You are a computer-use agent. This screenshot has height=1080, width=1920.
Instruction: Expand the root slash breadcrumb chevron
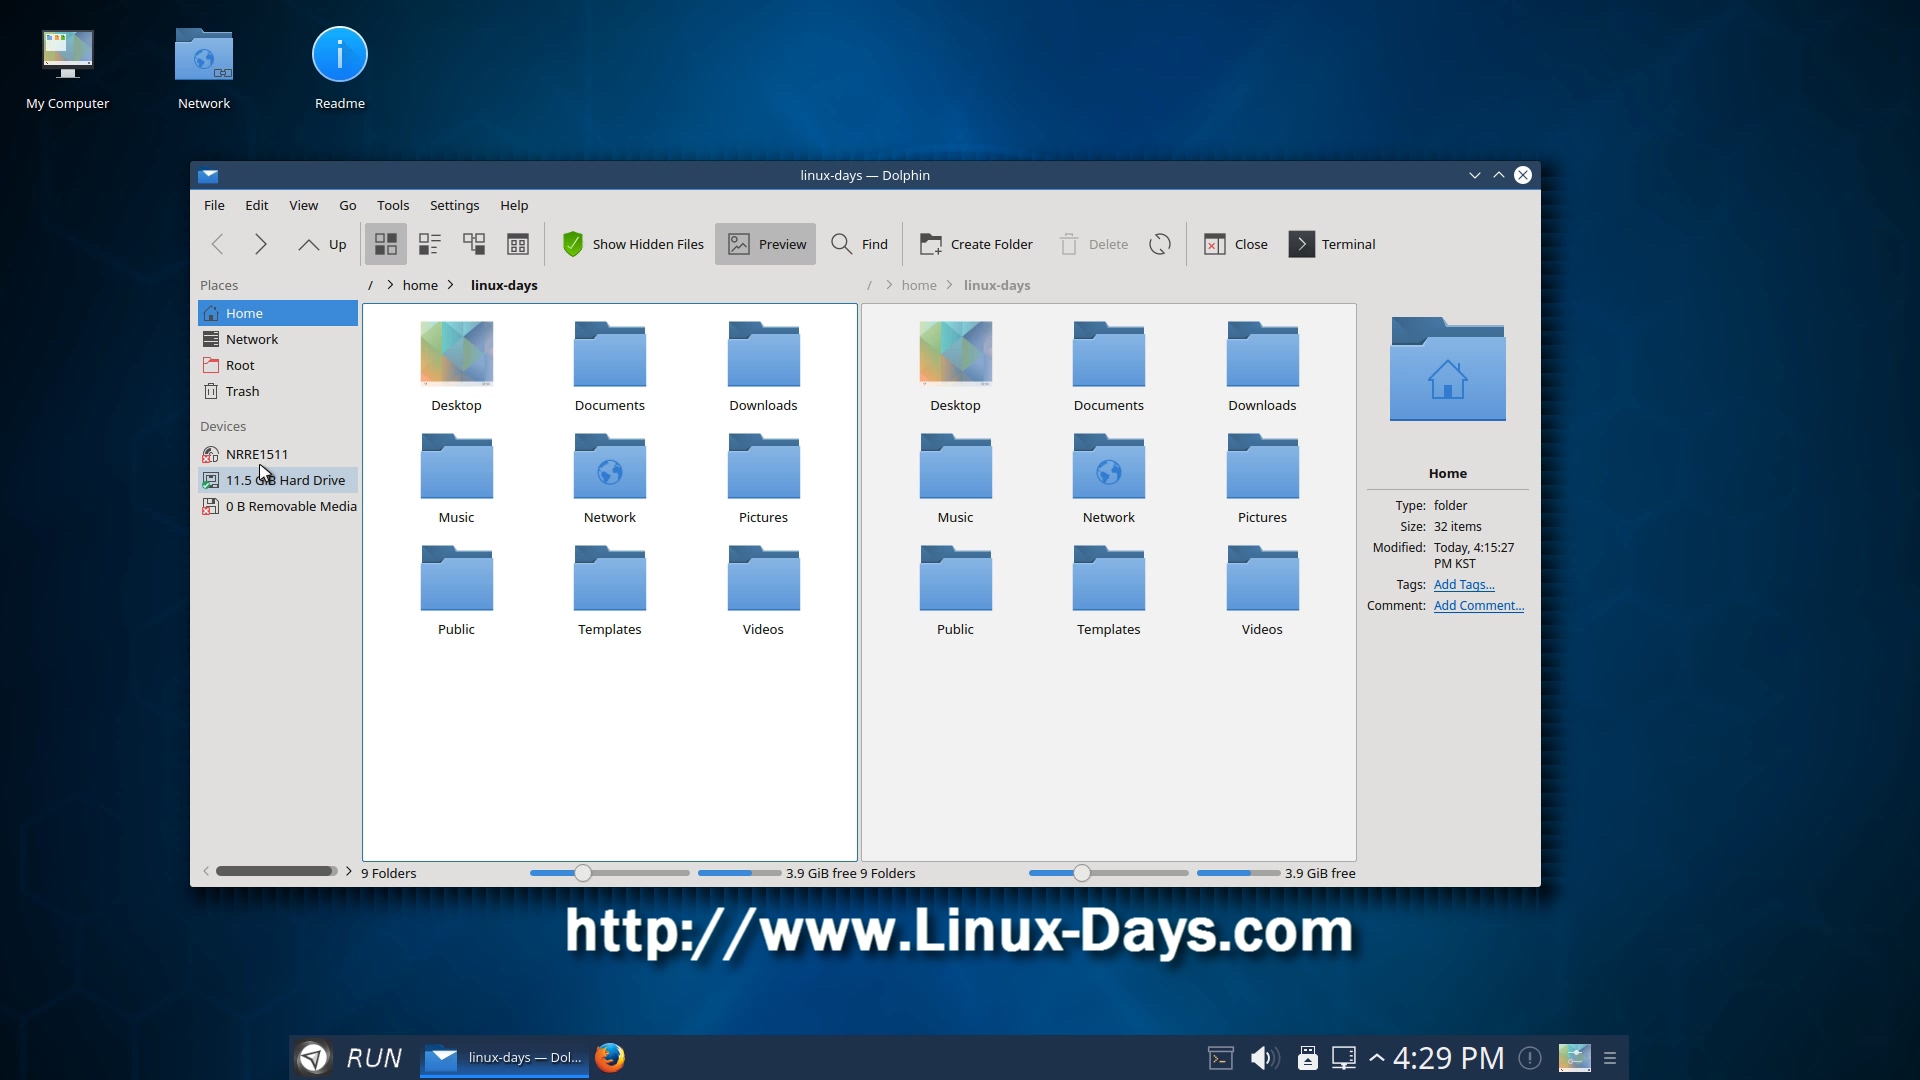tap(390, 285)
